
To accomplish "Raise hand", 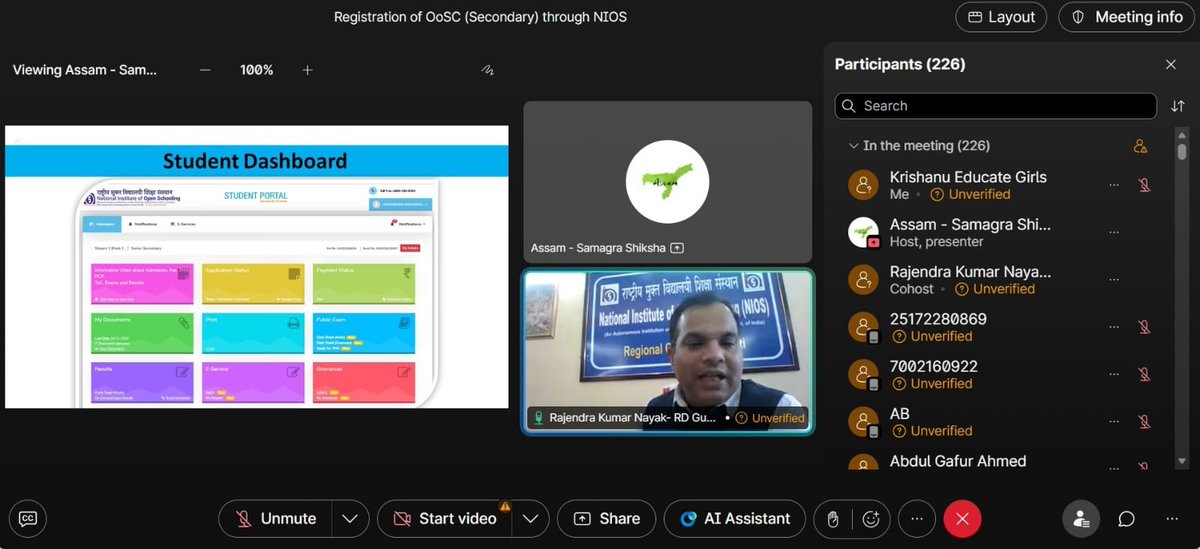I will click(832, 518).
